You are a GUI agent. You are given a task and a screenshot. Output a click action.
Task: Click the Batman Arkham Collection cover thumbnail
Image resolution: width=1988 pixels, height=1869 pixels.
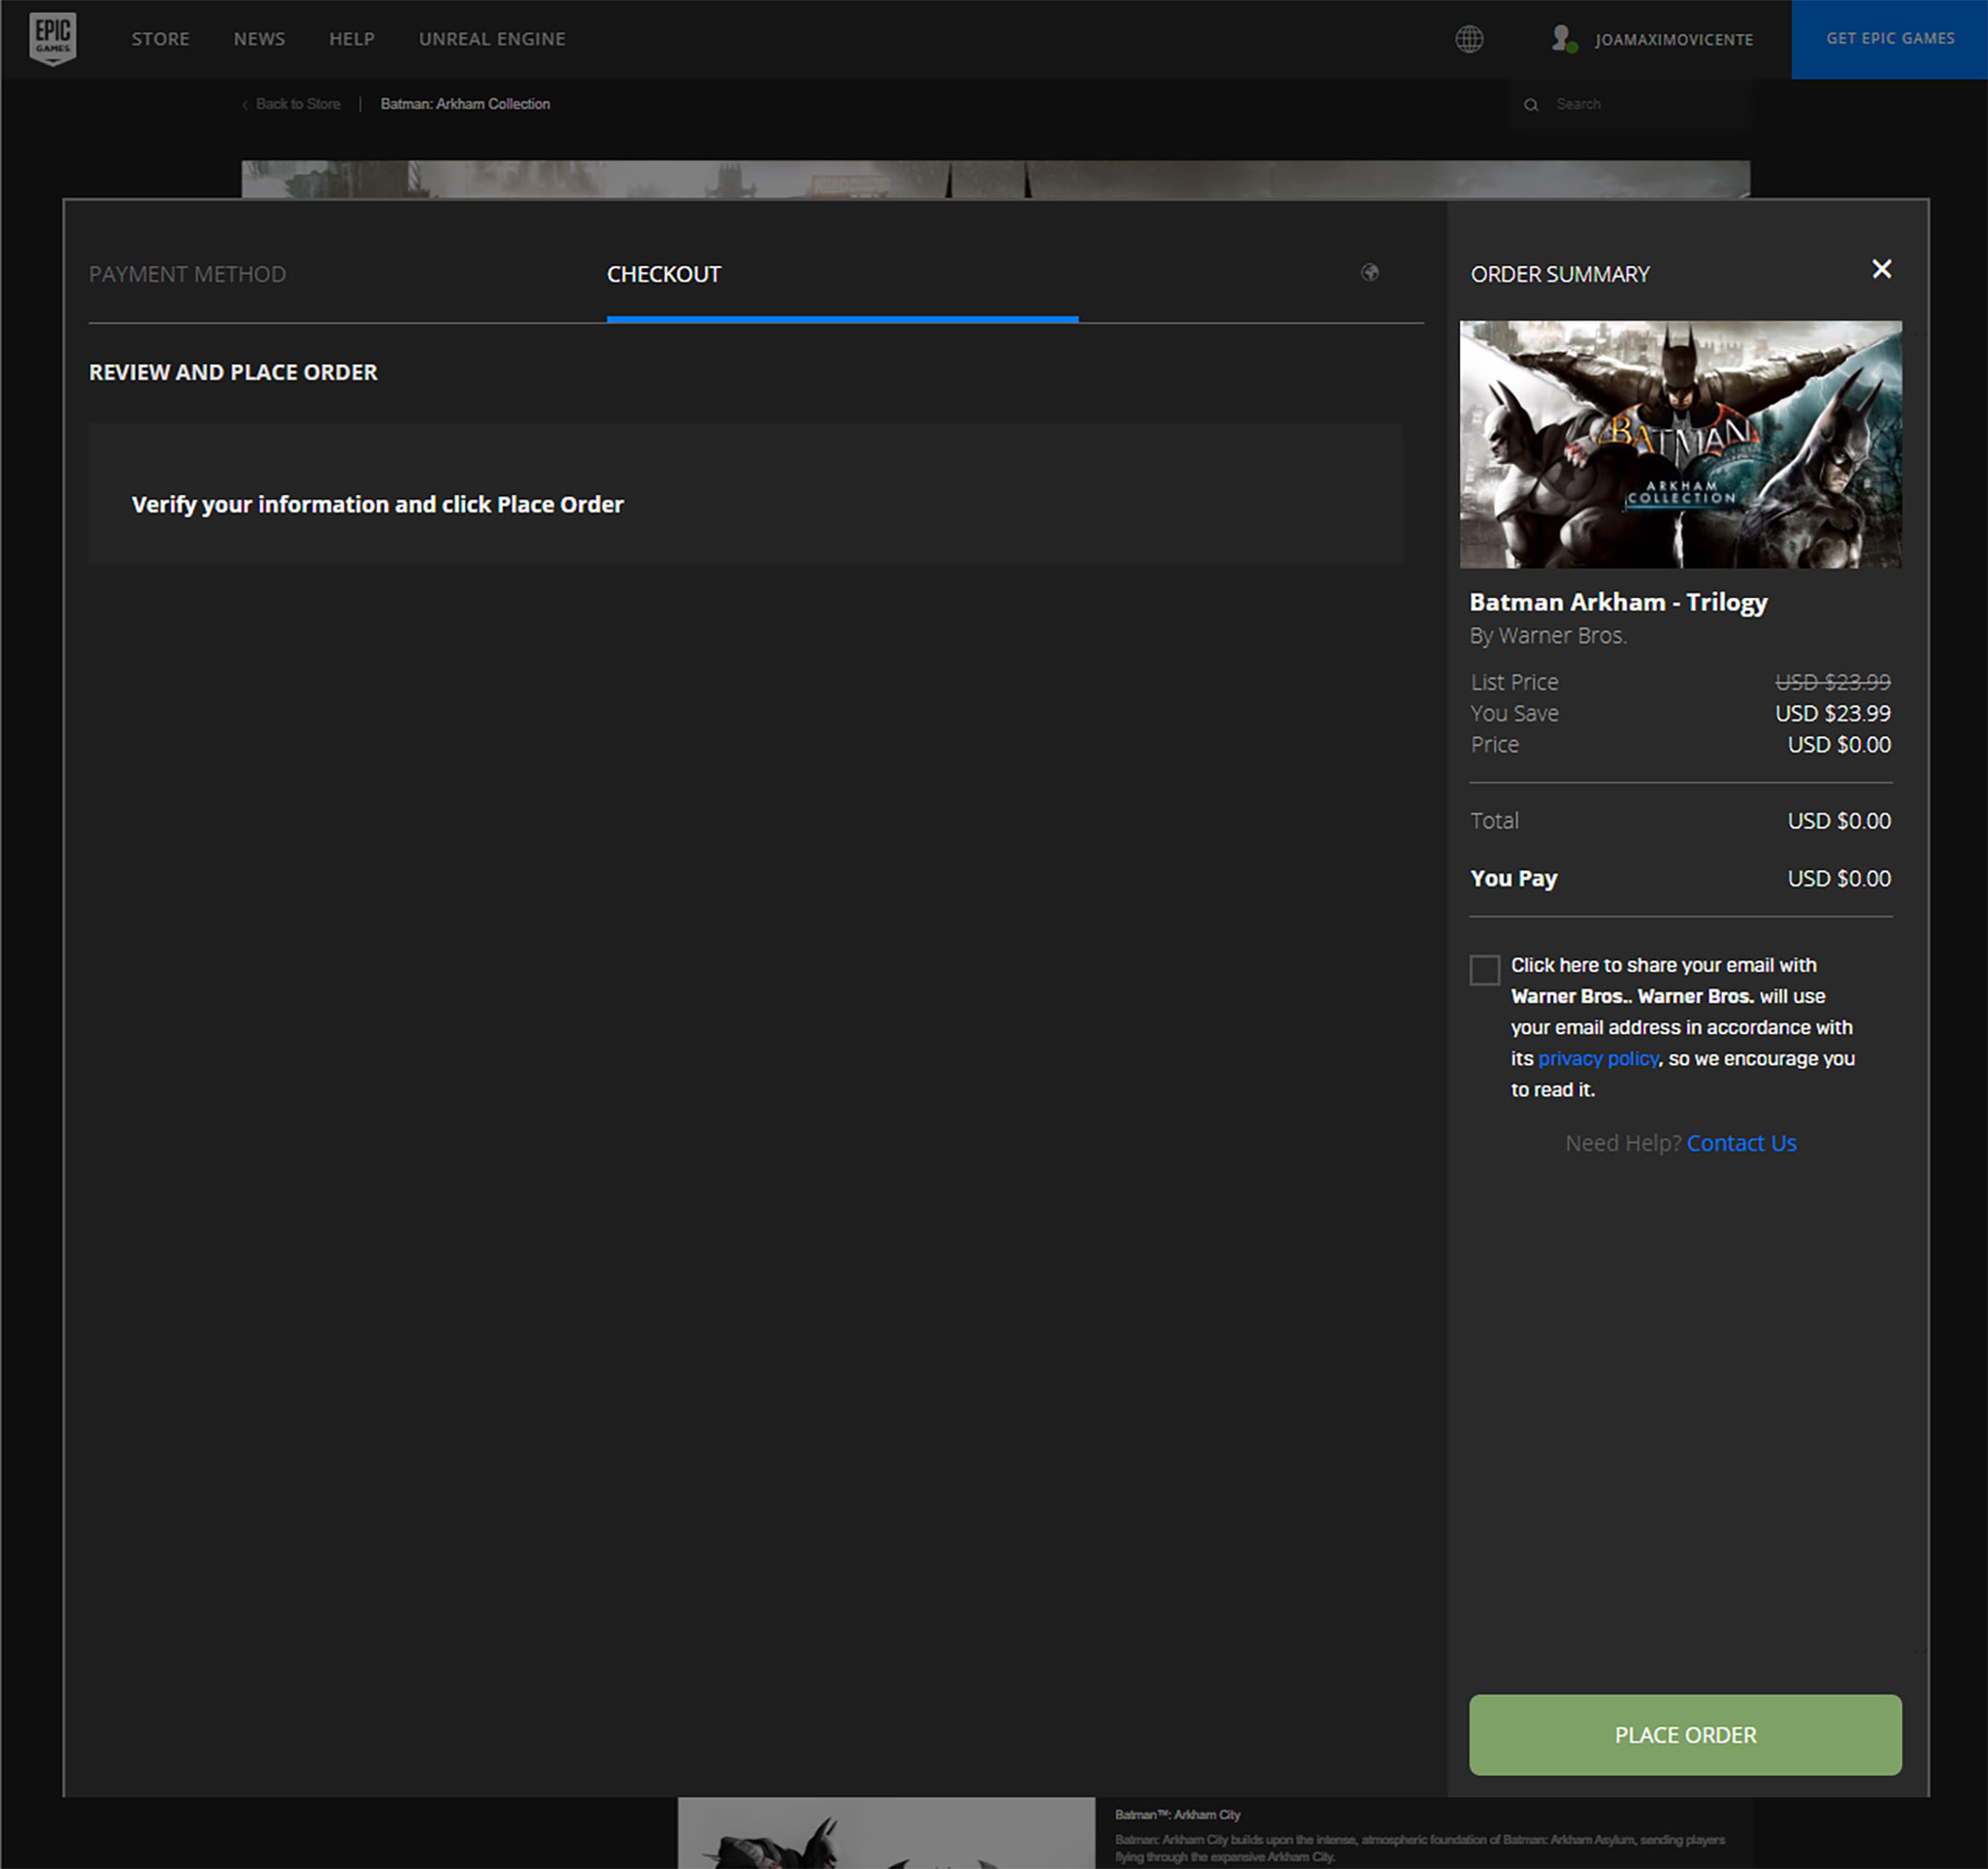1680,444
